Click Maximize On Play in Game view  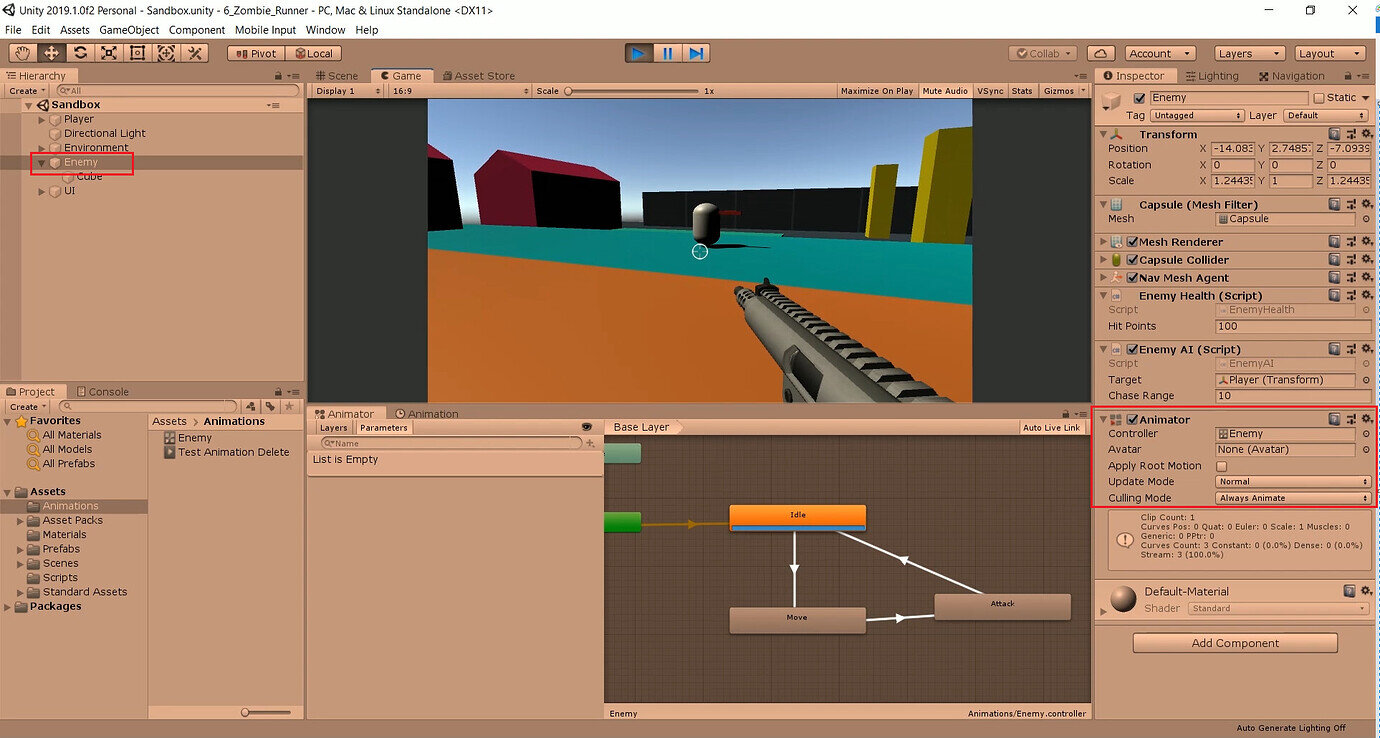coord(876,90)
